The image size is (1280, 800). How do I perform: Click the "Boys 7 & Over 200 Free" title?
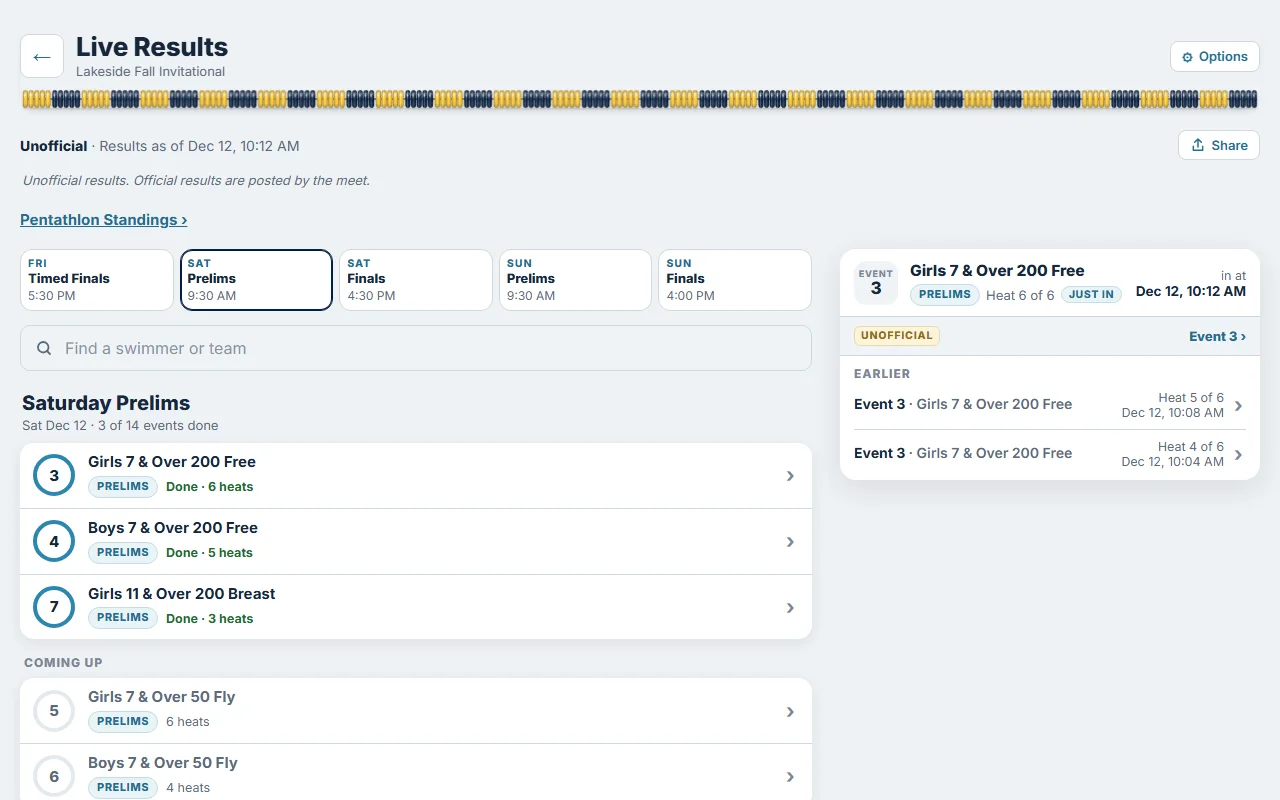tap(173, 528)
